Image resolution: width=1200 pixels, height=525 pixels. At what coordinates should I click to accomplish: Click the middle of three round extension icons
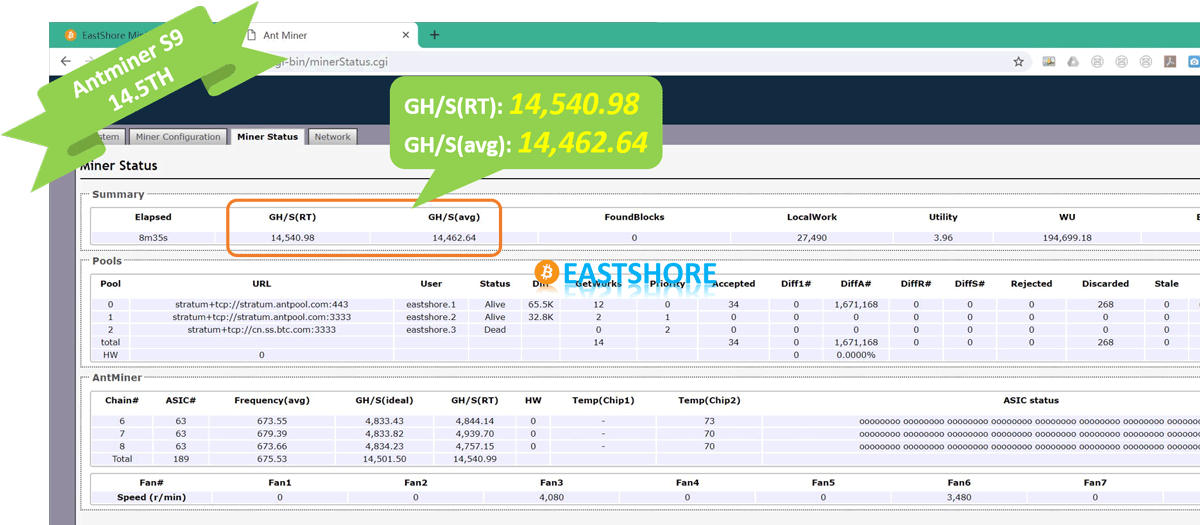[x=1121, y=61]
